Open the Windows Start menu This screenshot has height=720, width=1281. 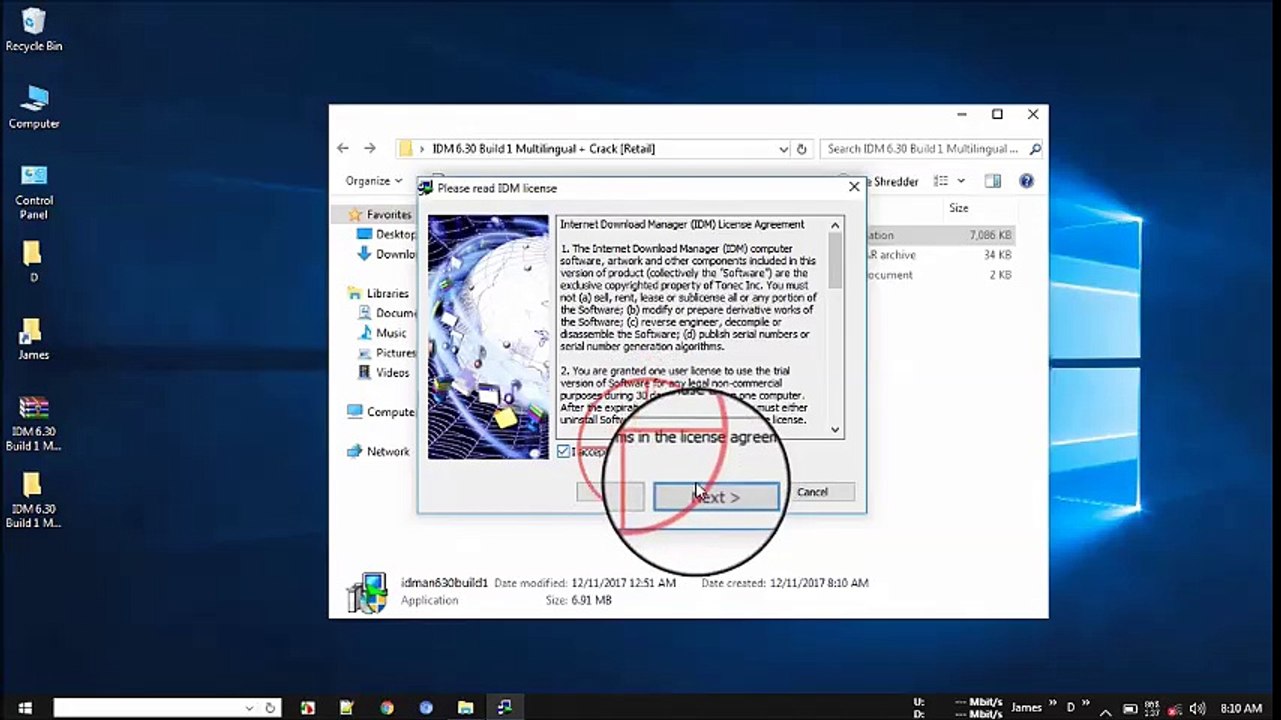point(25,708)
